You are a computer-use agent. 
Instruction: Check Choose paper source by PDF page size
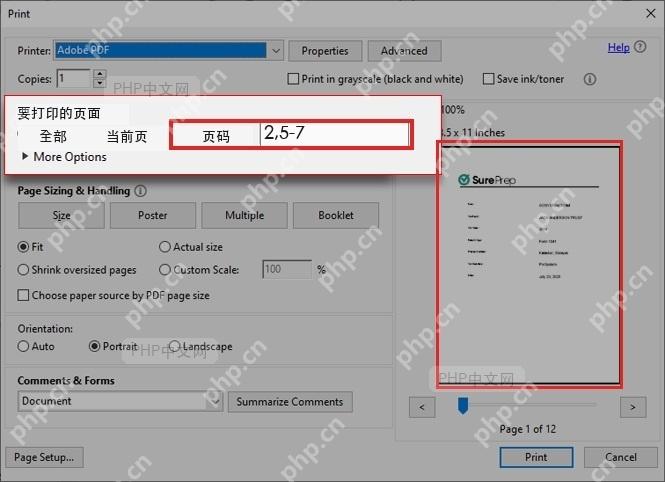tap(23, 295)
